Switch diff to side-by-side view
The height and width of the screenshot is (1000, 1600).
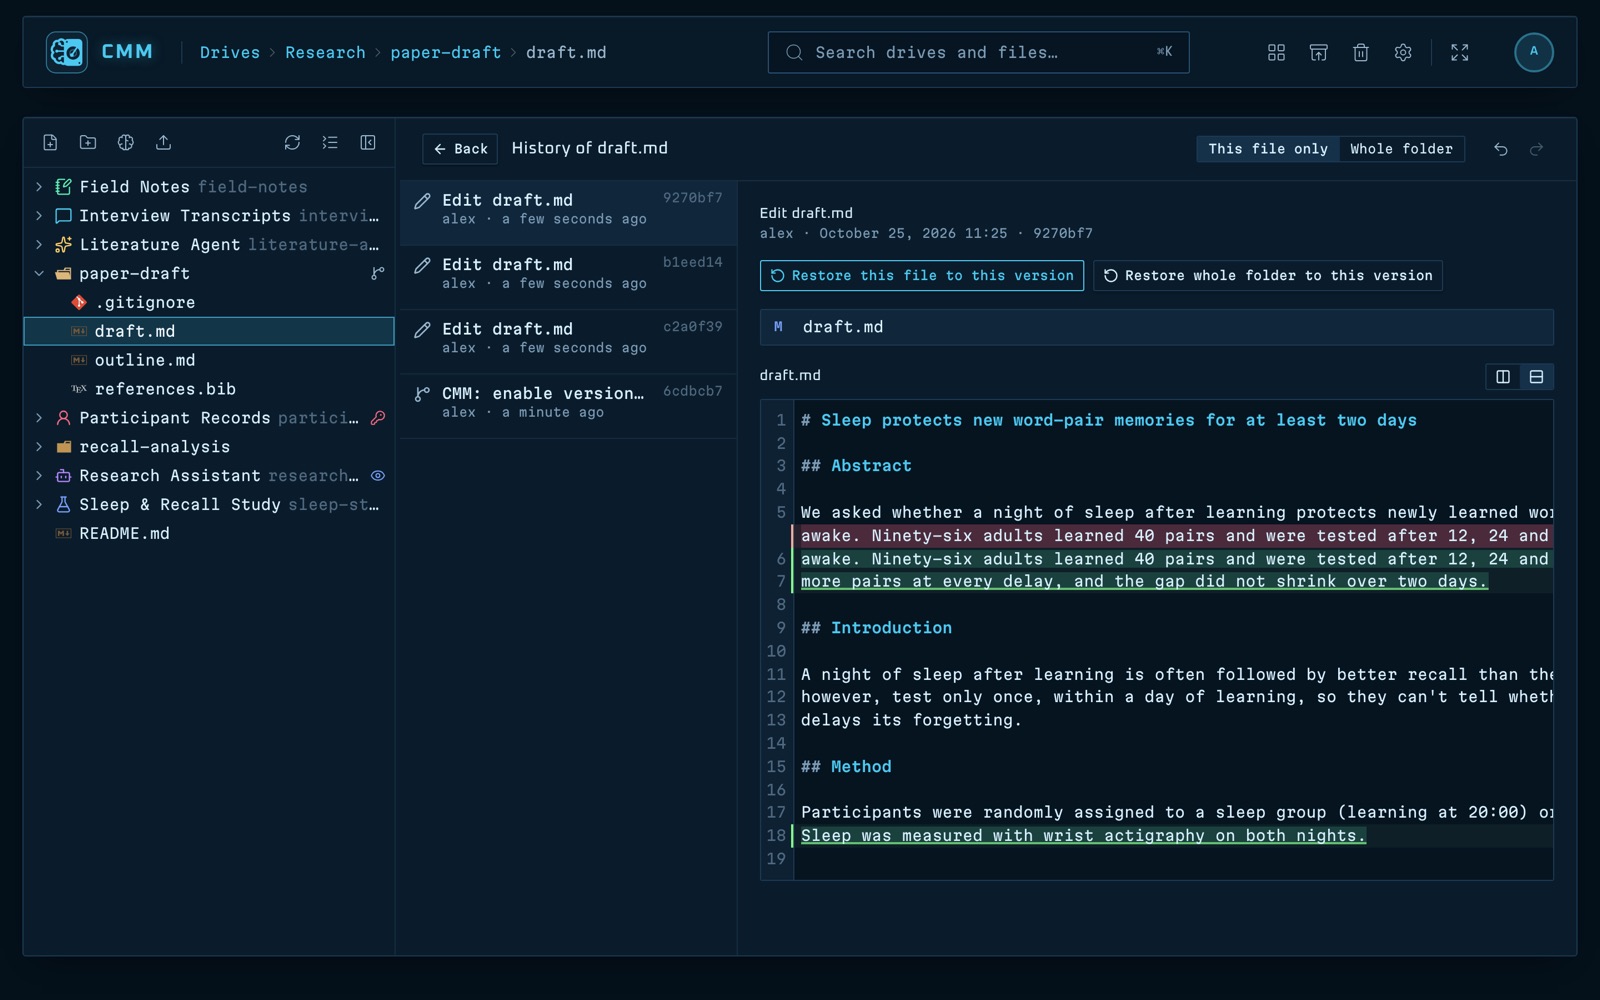click(x=1503, y=377)
